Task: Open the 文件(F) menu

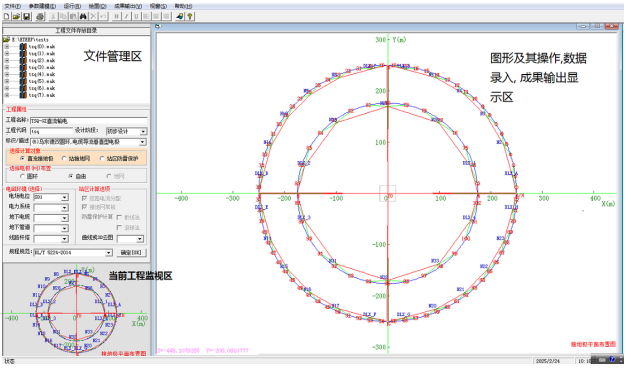Action: coord(12,6)
